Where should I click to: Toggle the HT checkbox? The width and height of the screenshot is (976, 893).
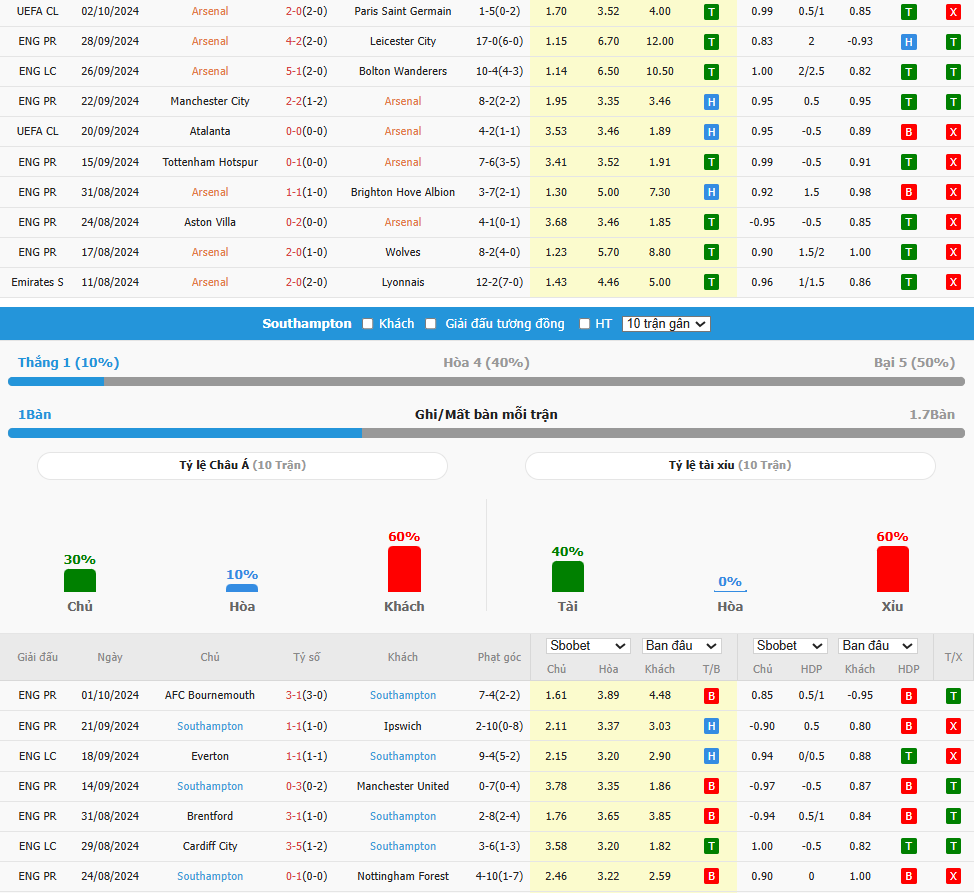[584, 324]
